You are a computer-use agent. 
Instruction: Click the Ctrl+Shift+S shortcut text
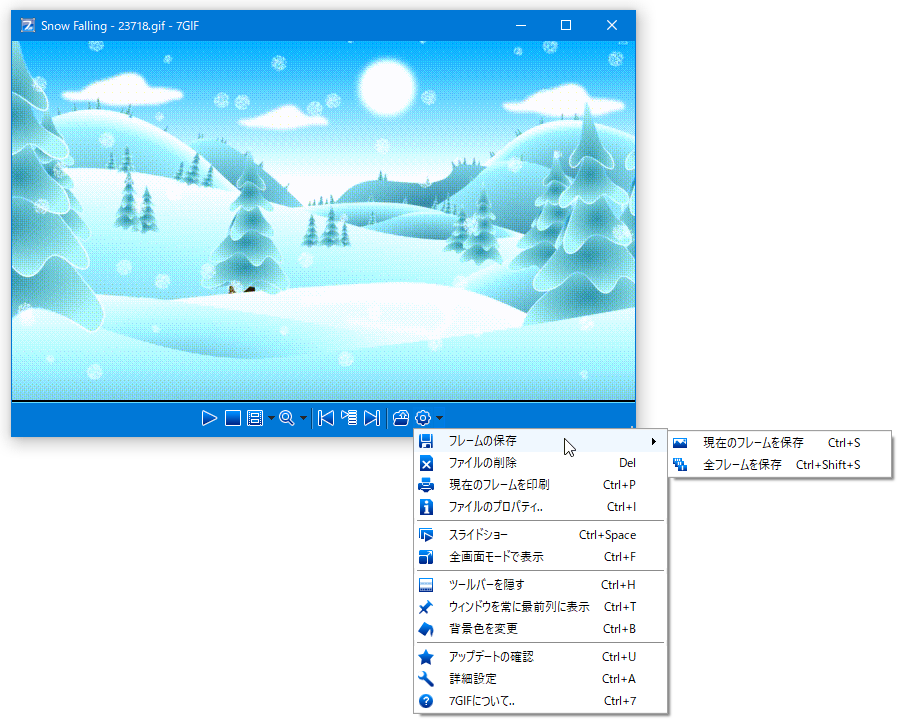828,465
